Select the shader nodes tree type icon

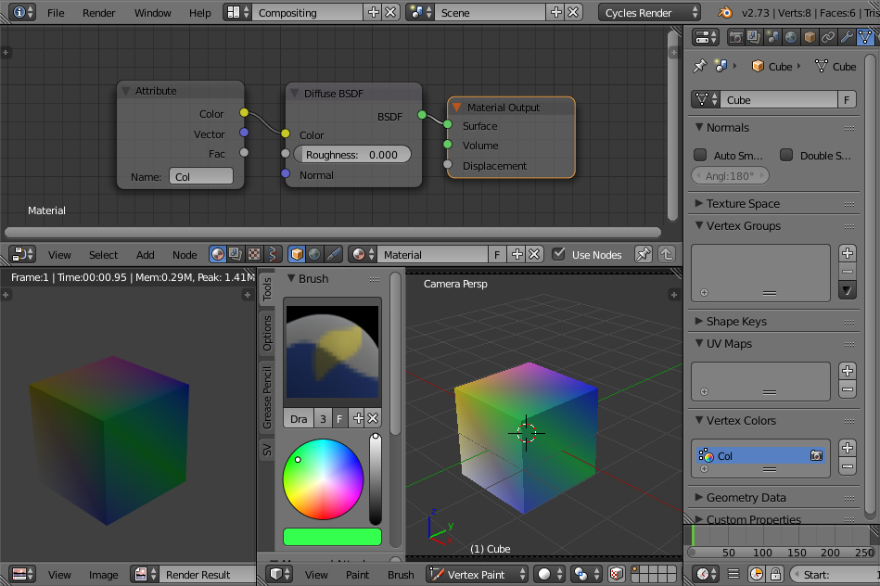(x=218, y=255)
